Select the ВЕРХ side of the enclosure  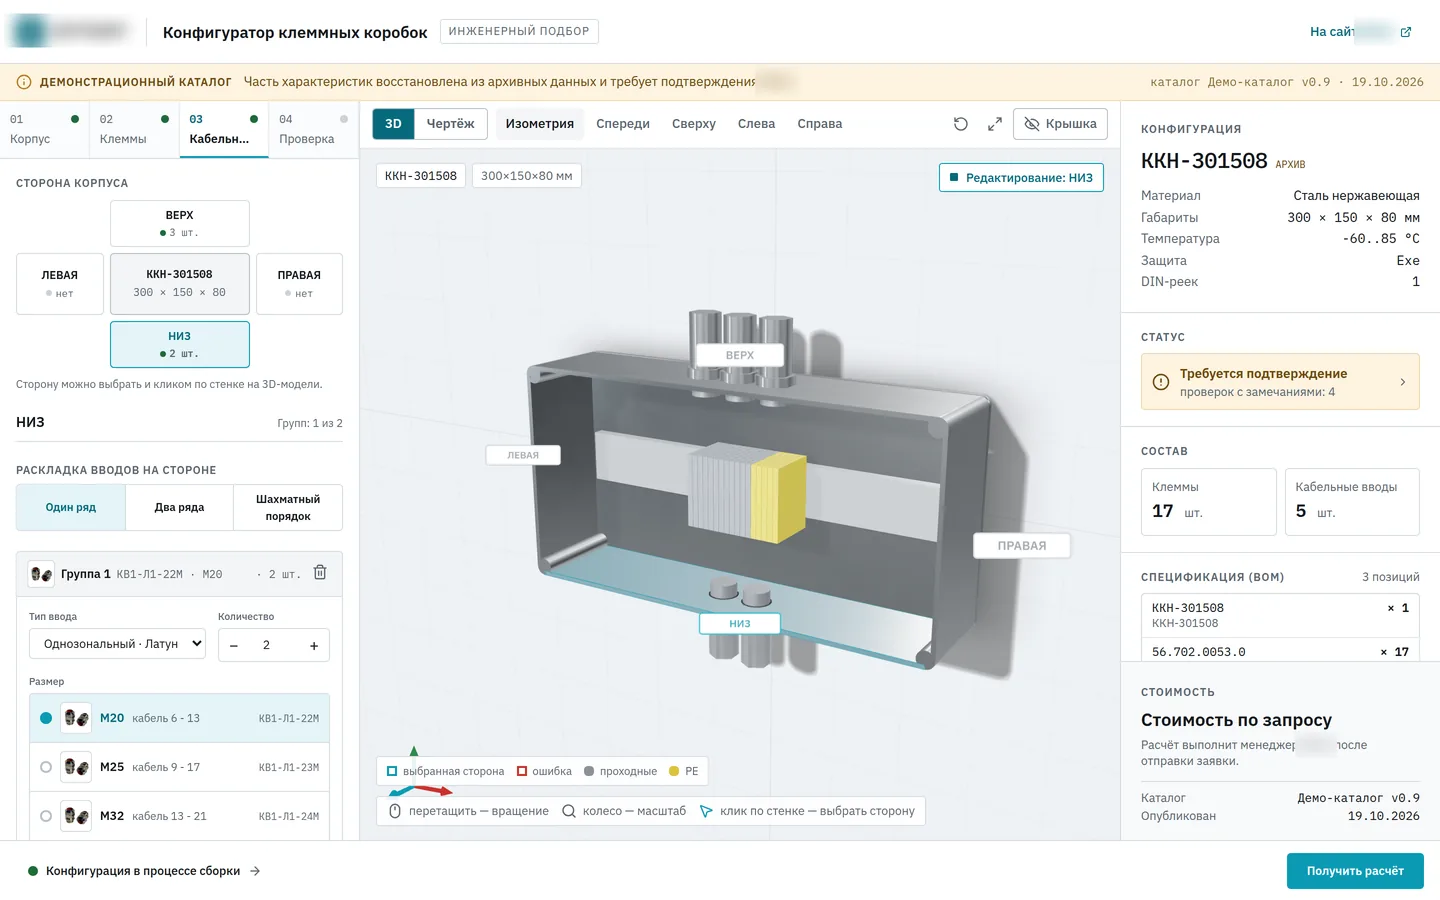180,223
